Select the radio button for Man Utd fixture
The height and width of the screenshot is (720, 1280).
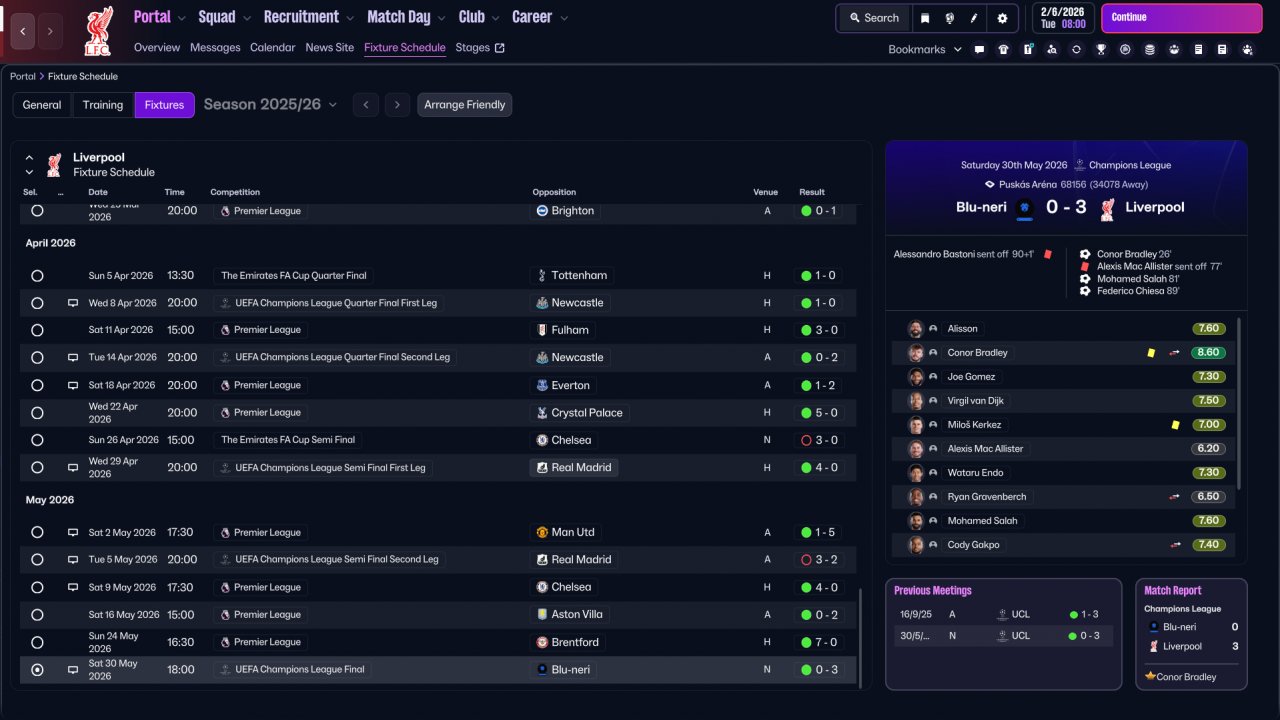(x=37, y=532)
